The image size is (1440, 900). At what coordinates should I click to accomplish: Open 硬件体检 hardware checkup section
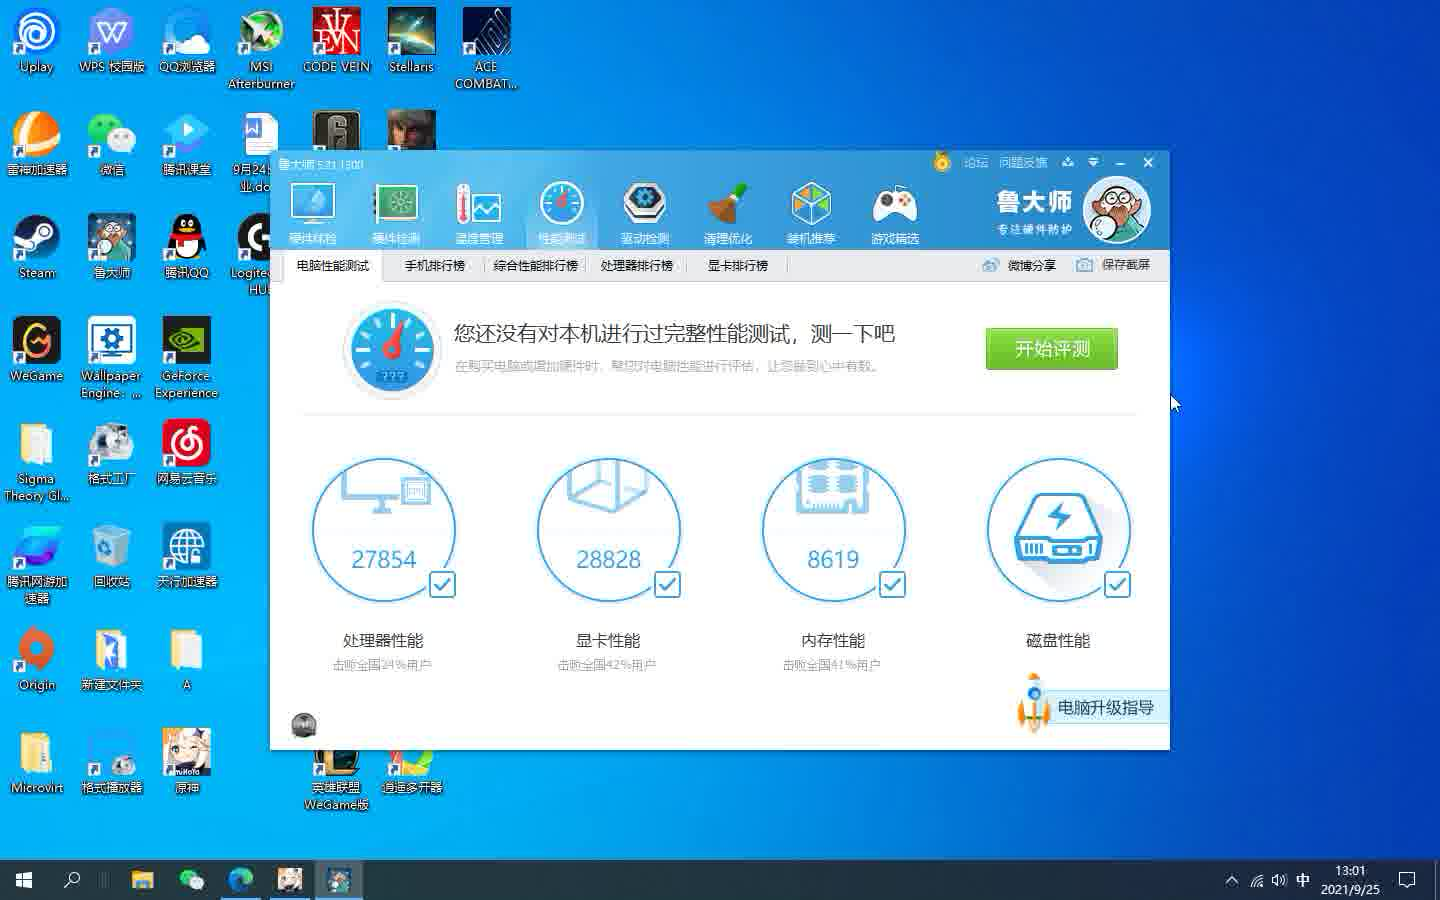[313, 213]
